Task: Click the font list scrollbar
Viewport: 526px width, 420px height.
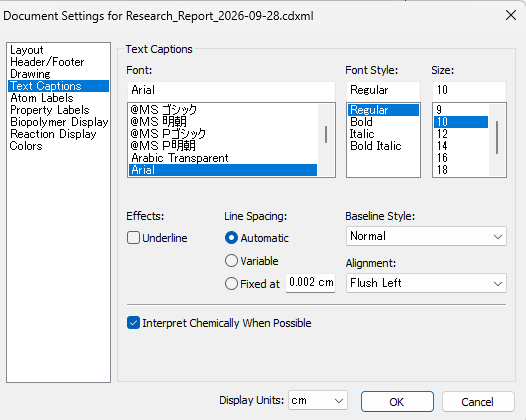Action: tap(326, 140)
